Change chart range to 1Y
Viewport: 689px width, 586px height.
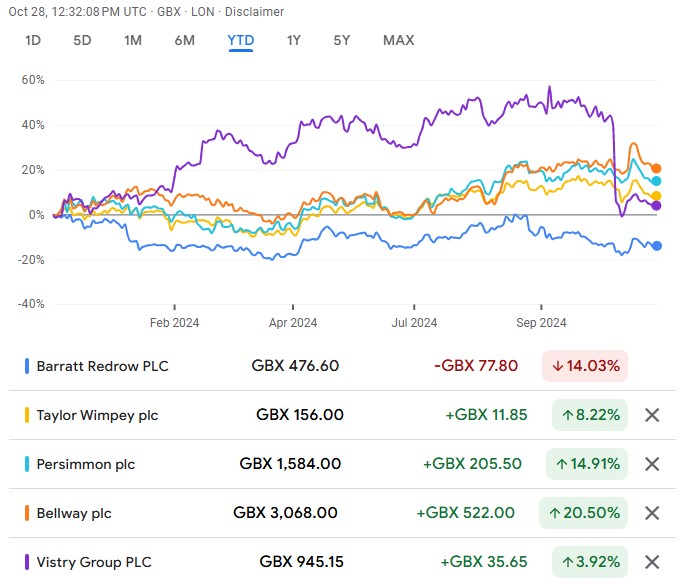coord(293,41)
